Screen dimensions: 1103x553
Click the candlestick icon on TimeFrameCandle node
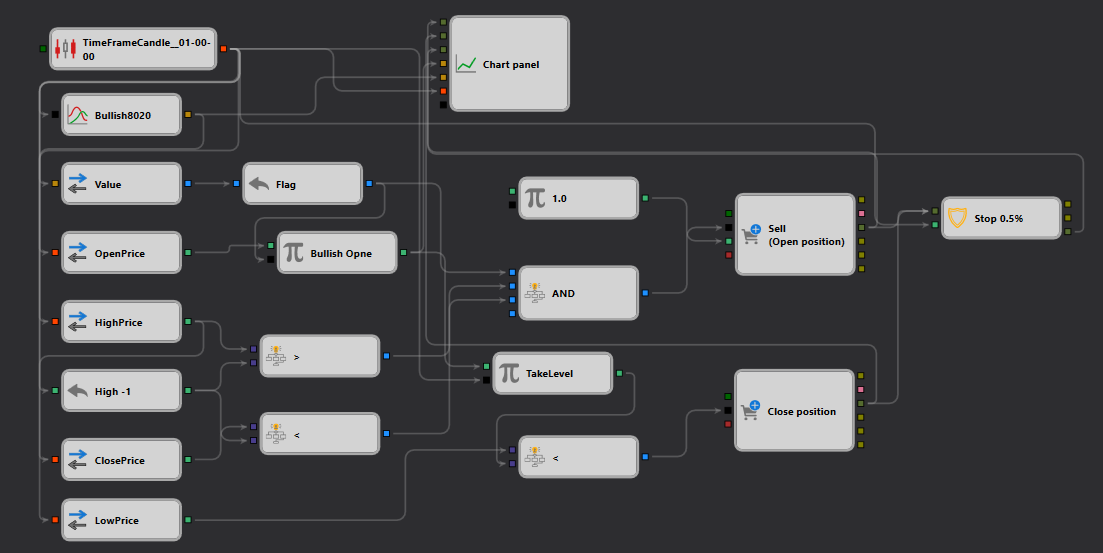[65, 49]
